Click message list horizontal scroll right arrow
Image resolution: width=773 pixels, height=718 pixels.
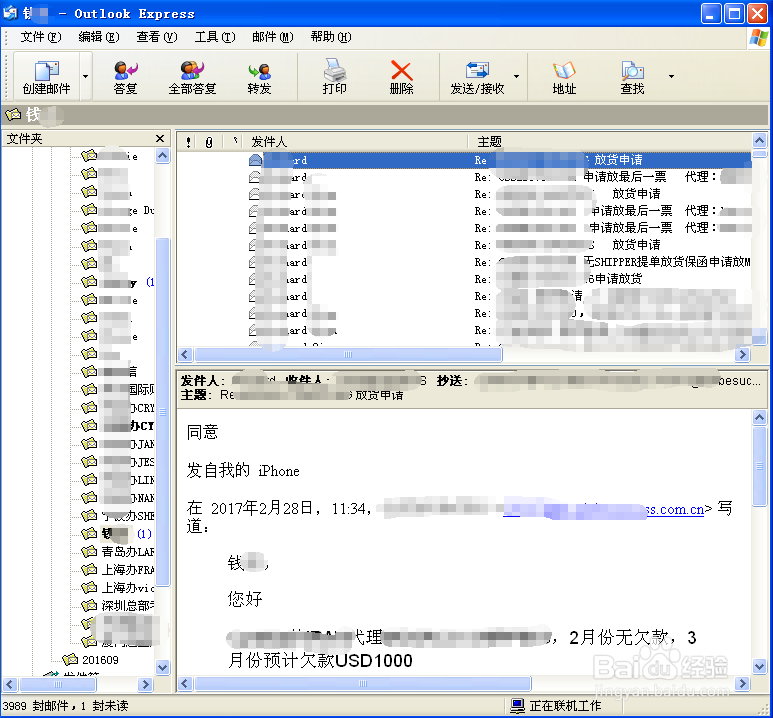(x=742, y=355)
